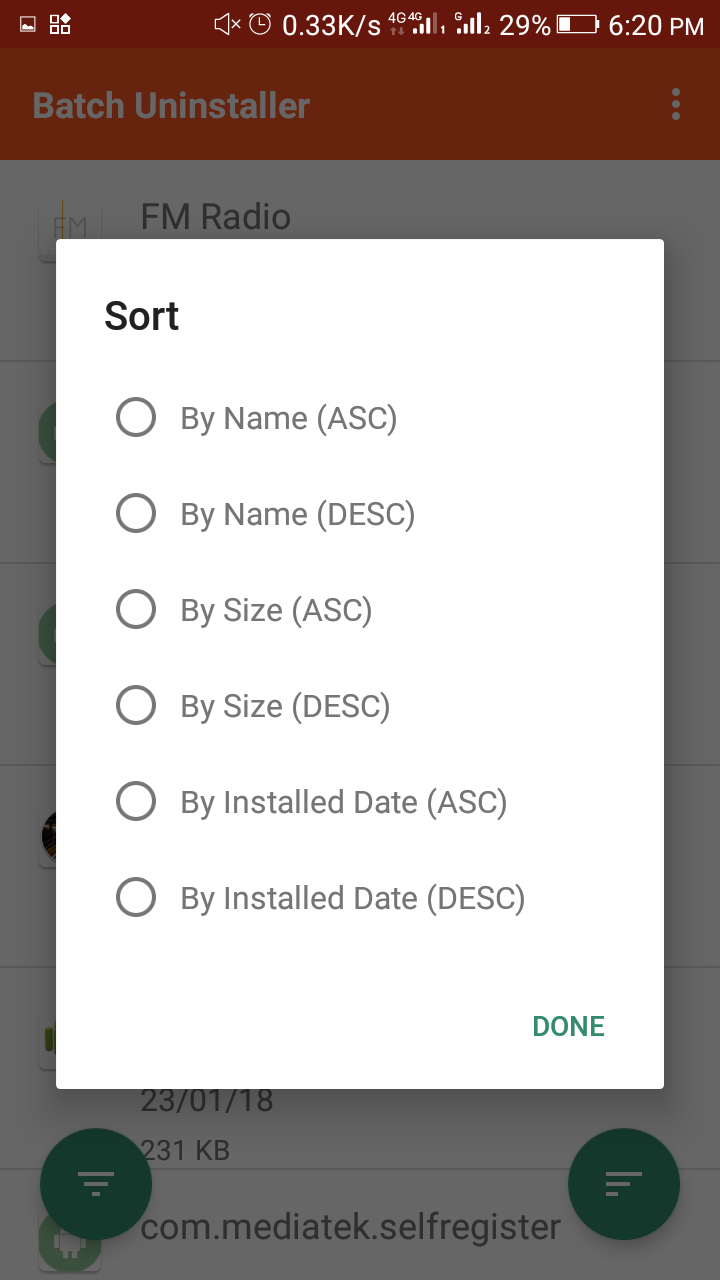Tap the picture notification icon
The image size is (720, 1280).
click(x=28, y=24)
